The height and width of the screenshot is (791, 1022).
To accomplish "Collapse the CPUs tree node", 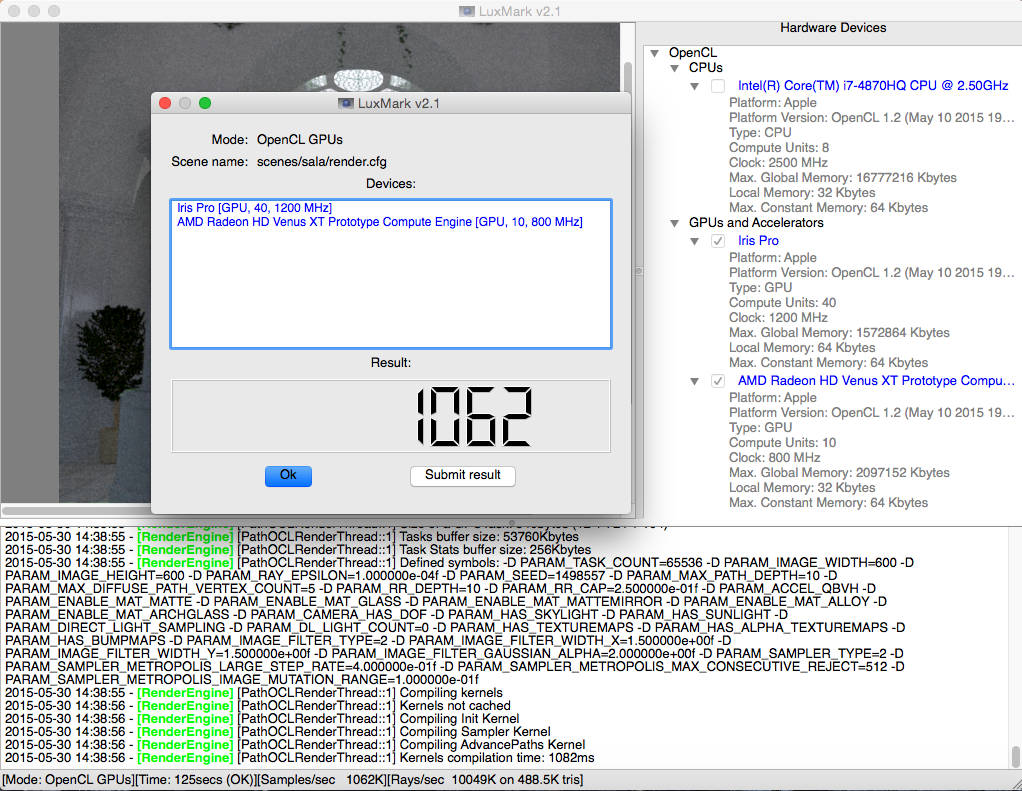I will [675, 68].
